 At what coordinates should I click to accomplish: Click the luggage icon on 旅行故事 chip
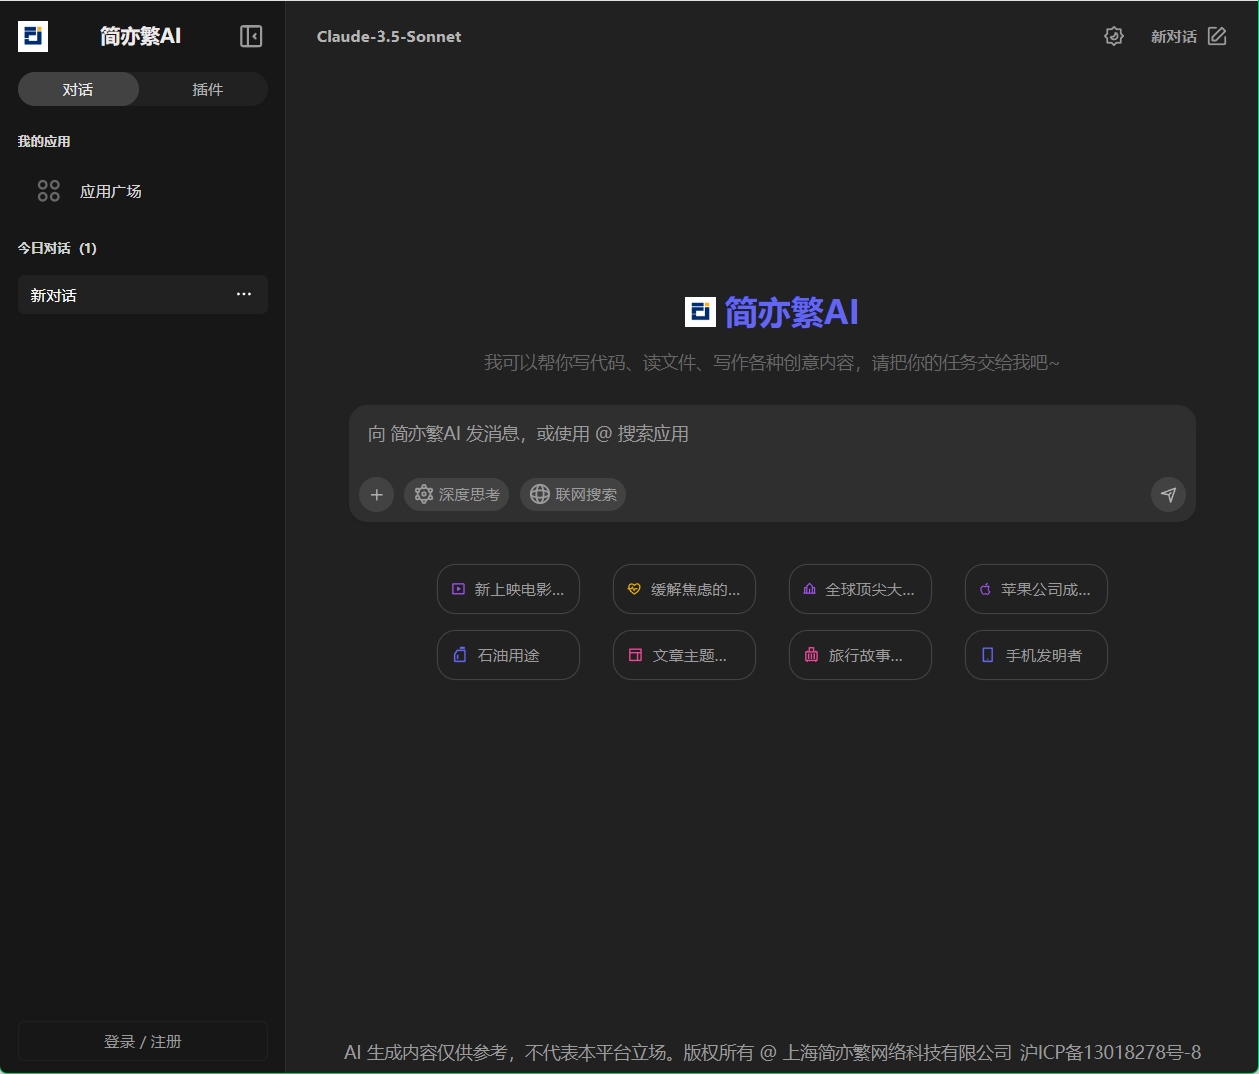tap(811, 655)
